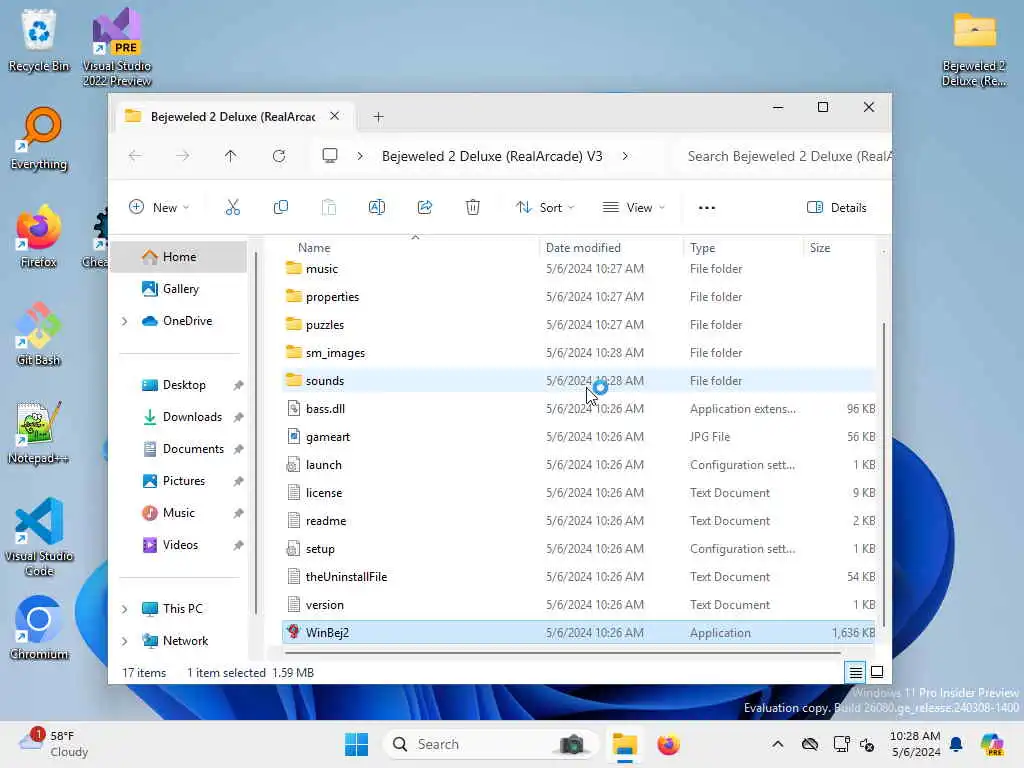Click the horizontal scrollbar of file list
This screenshot has height=768, width=1024.
click(x=563, y=652)
